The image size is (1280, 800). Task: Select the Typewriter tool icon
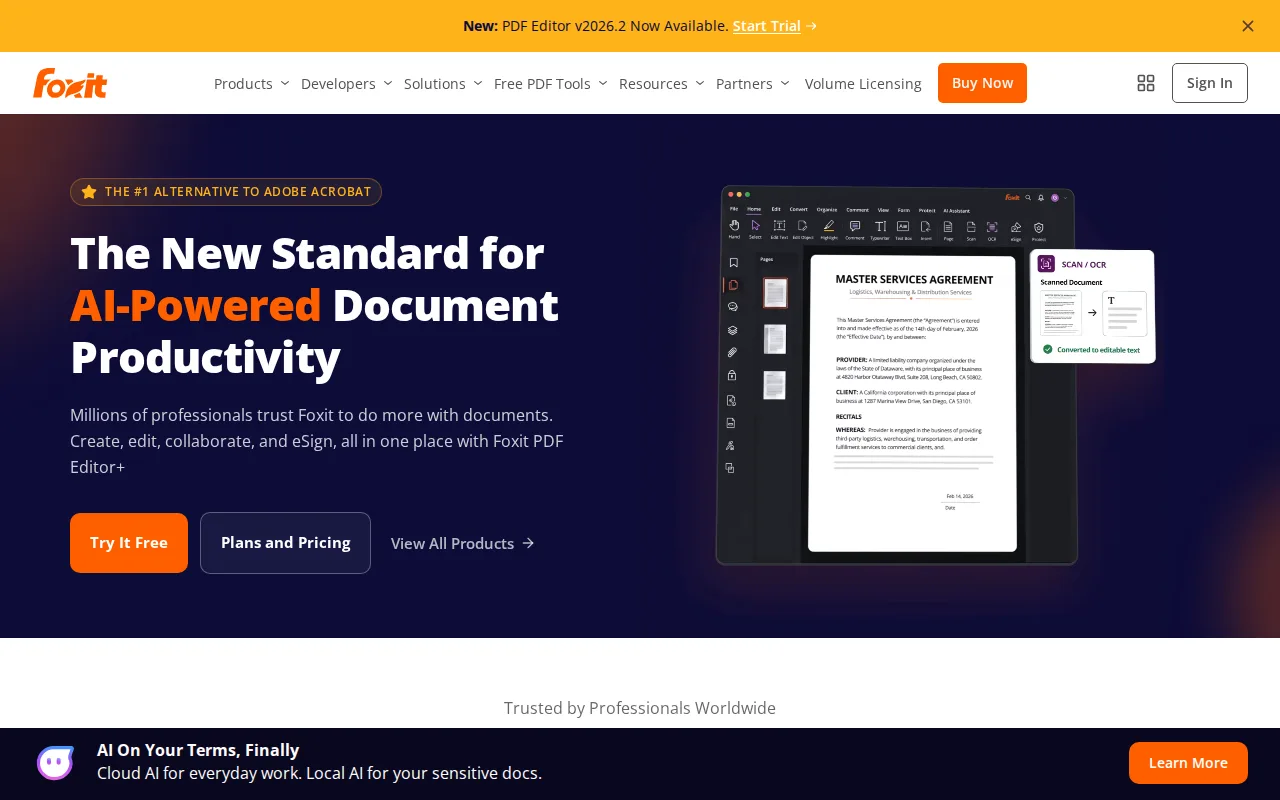880,227
